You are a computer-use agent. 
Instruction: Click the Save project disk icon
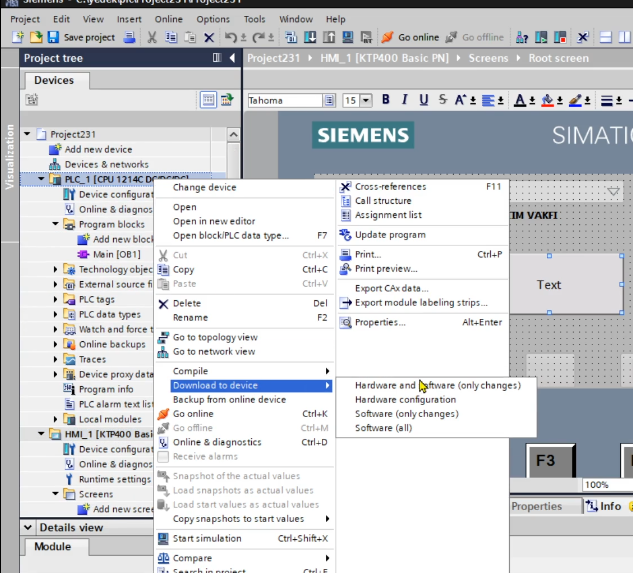click(x=53, y=37)
